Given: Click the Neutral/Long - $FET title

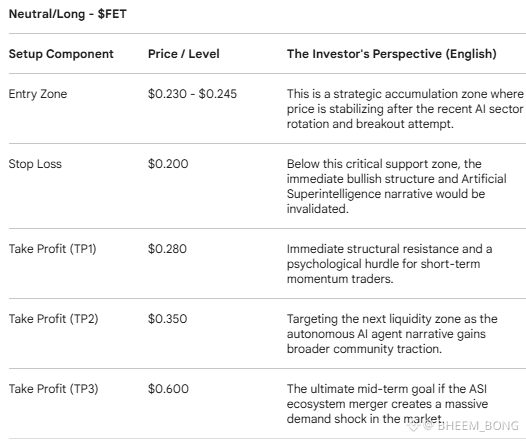Looking at the screenshot, I should click(67, 14).
